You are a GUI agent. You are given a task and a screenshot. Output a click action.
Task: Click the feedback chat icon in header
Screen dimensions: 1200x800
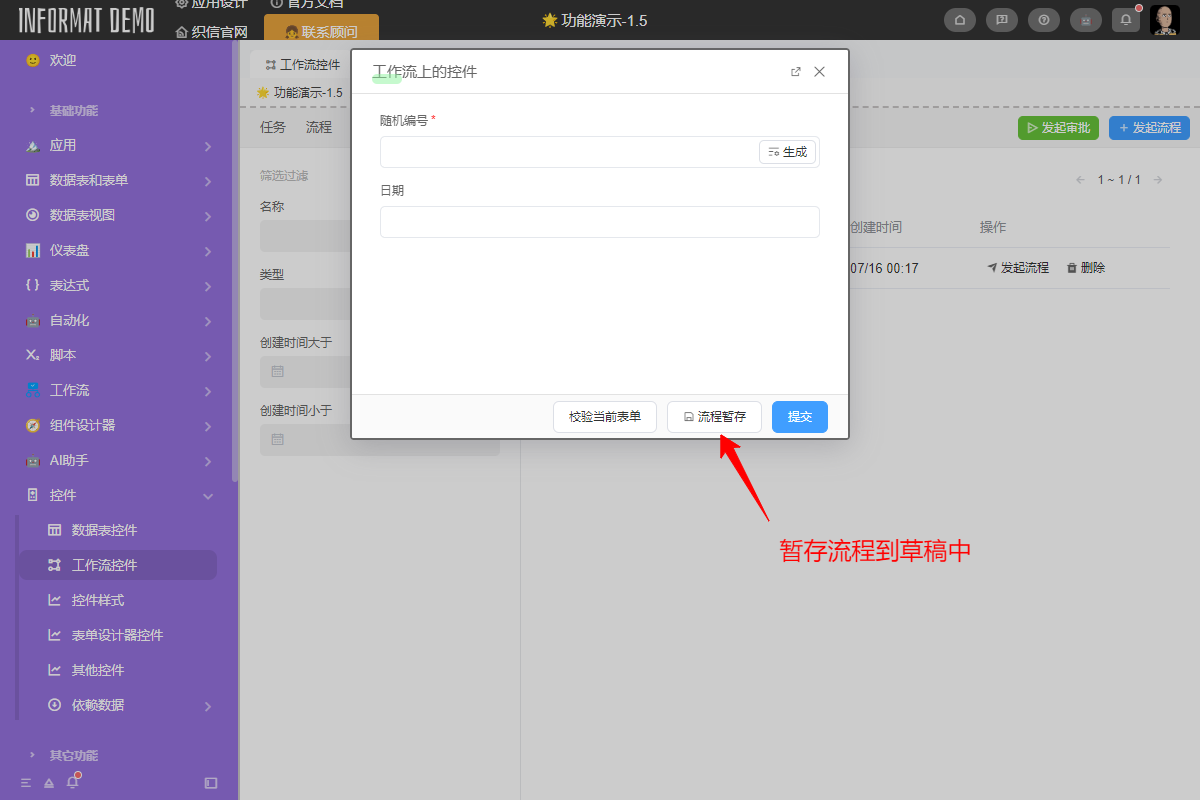coord(1002,20)
